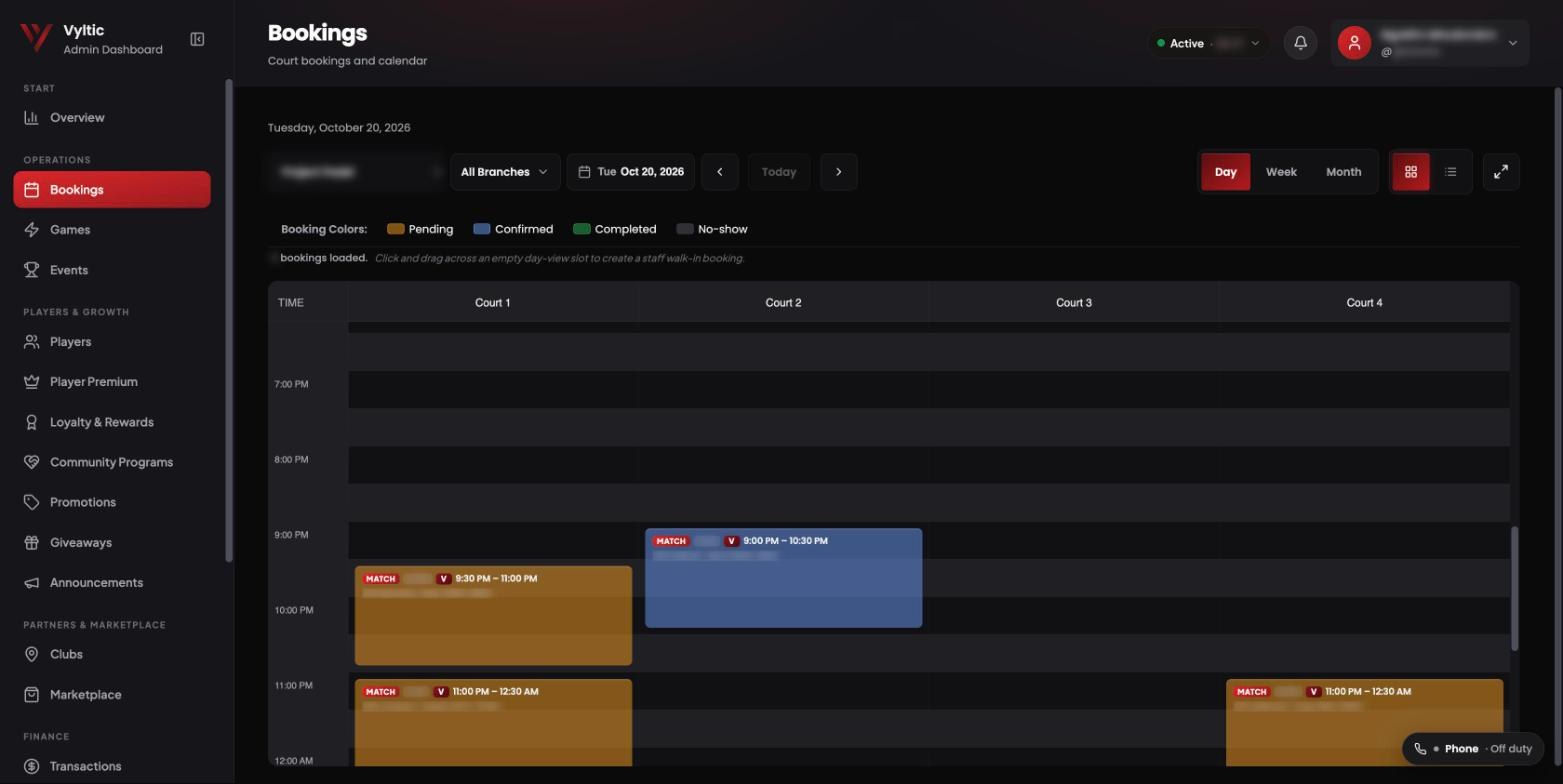1563x784 pixels.
Task: Select the grid layout view toggle
Action: click(1411, 172)
